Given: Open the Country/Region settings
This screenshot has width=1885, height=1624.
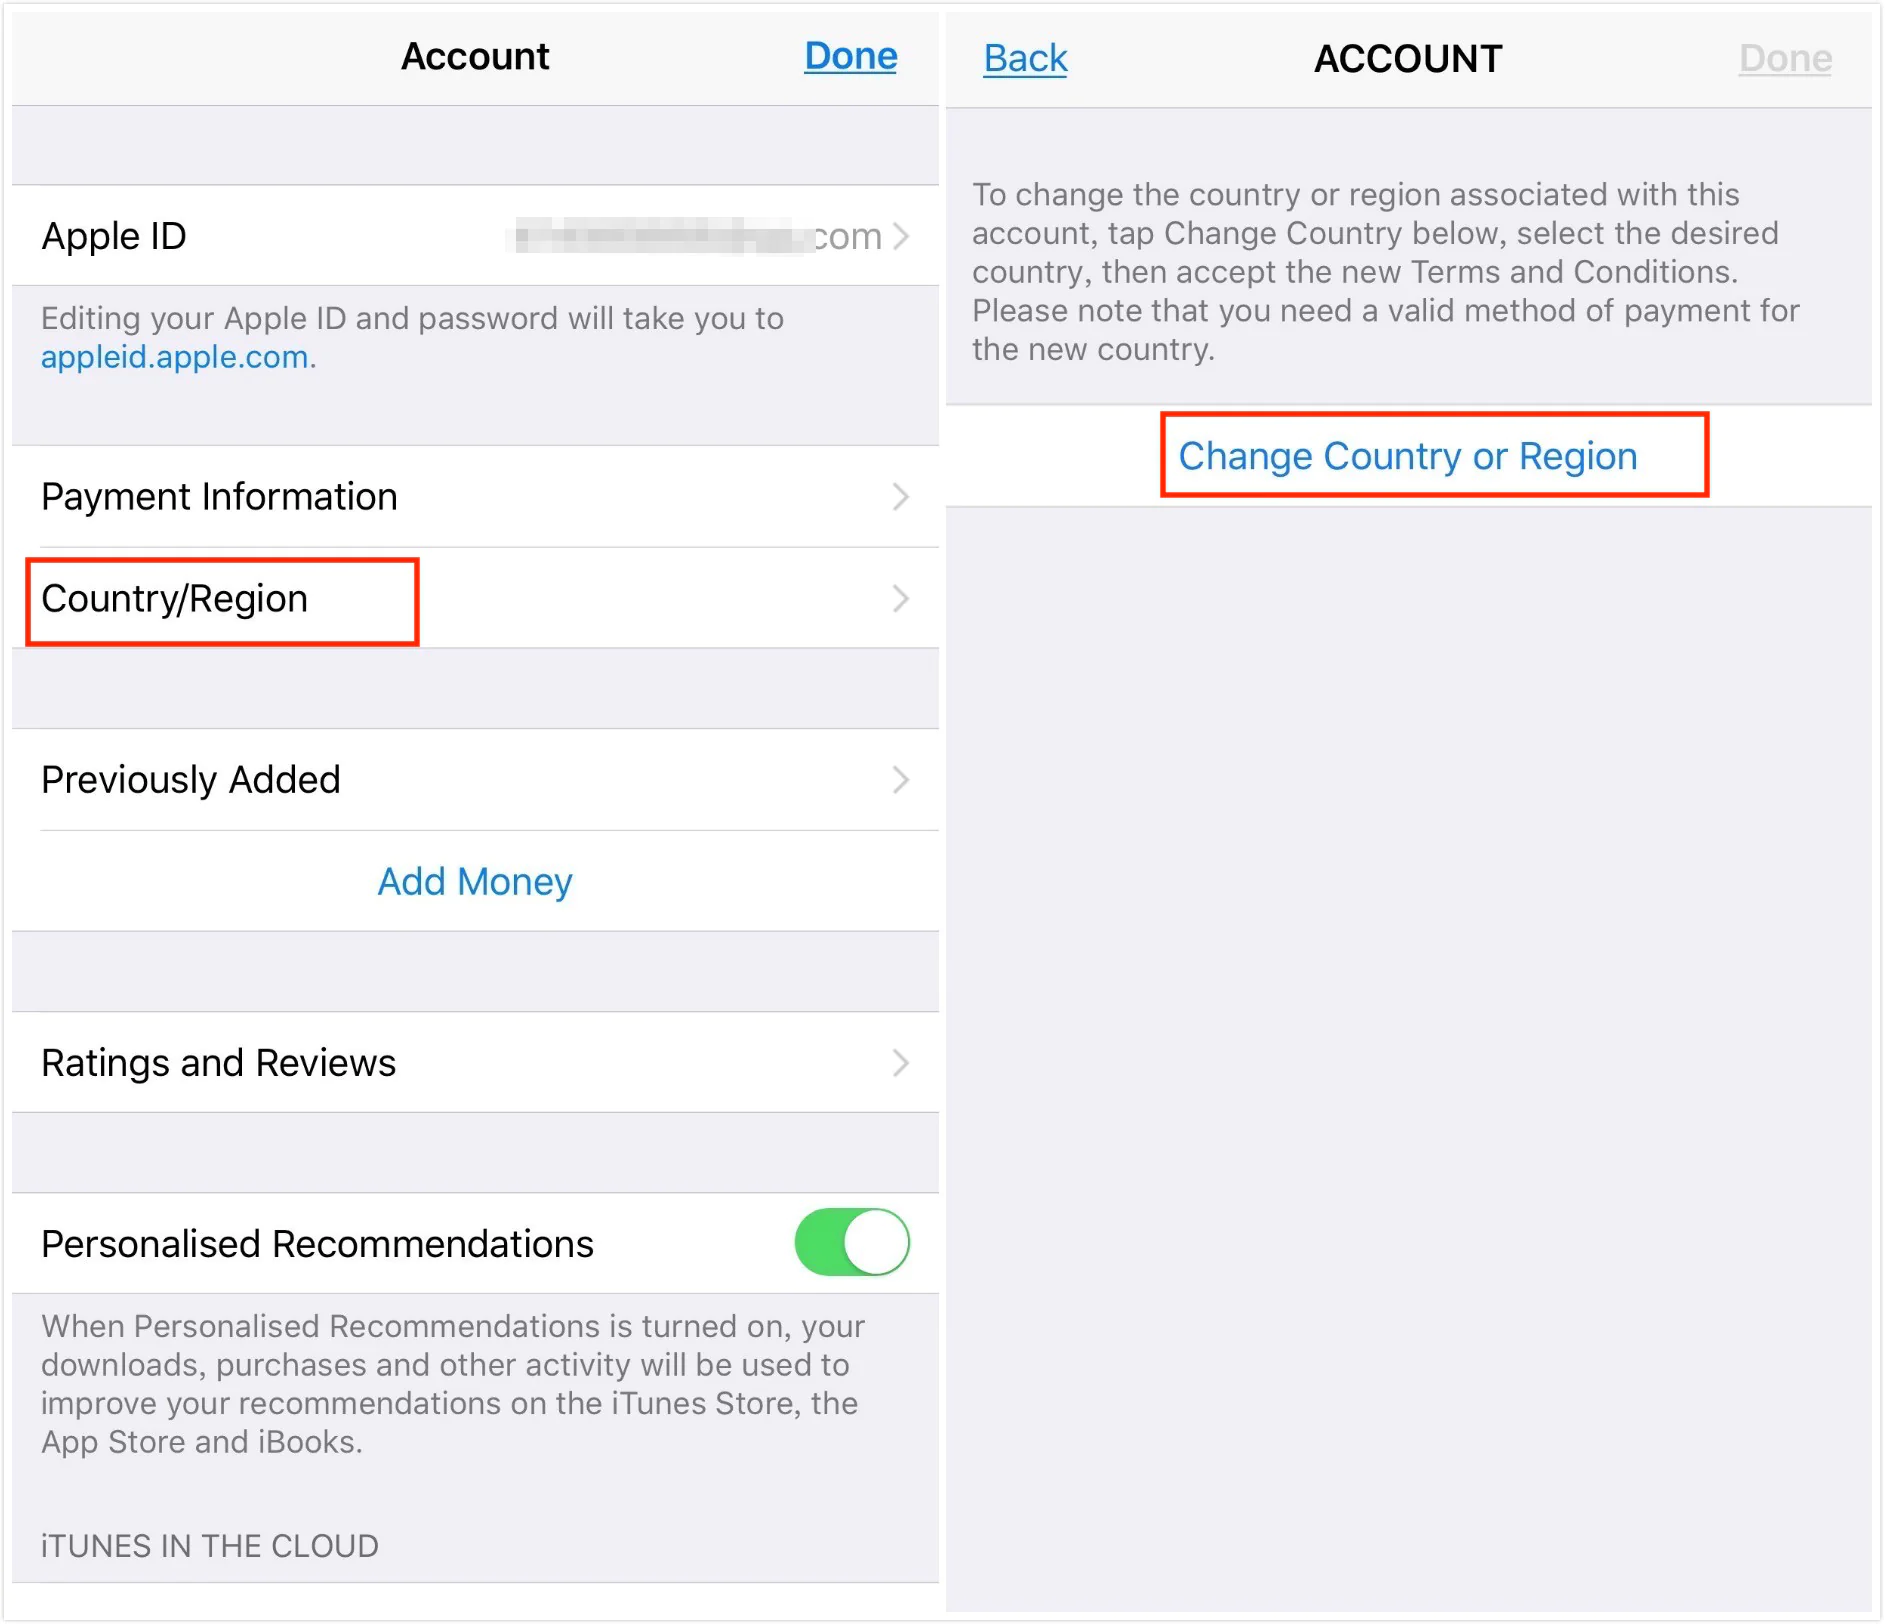Looking at the screenshot, I should point(174,598).
